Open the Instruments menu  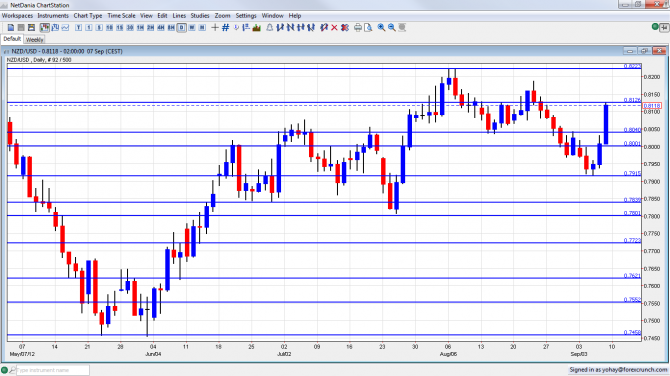53,16
